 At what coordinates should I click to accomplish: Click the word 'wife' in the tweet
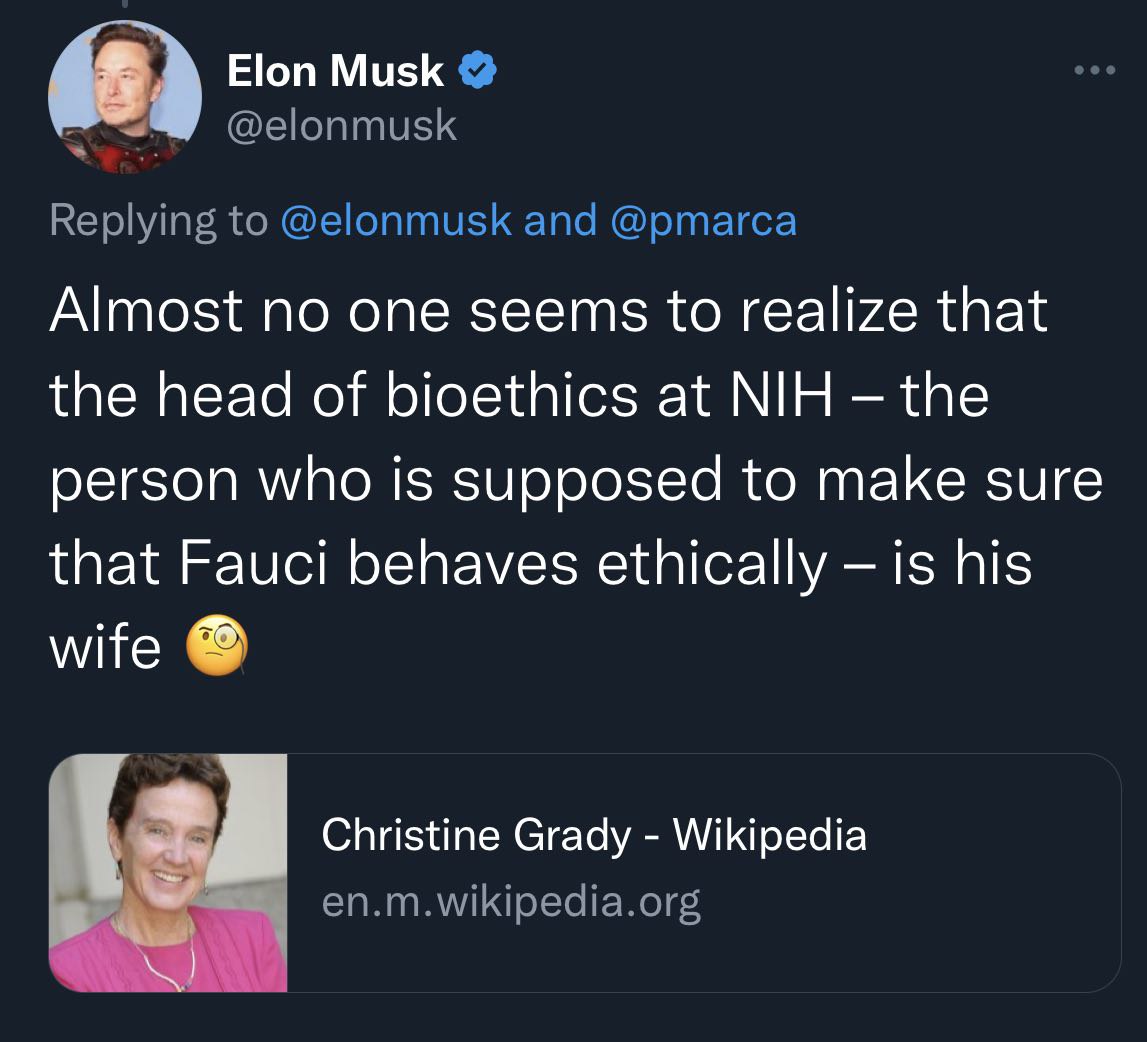pos(105,647)
